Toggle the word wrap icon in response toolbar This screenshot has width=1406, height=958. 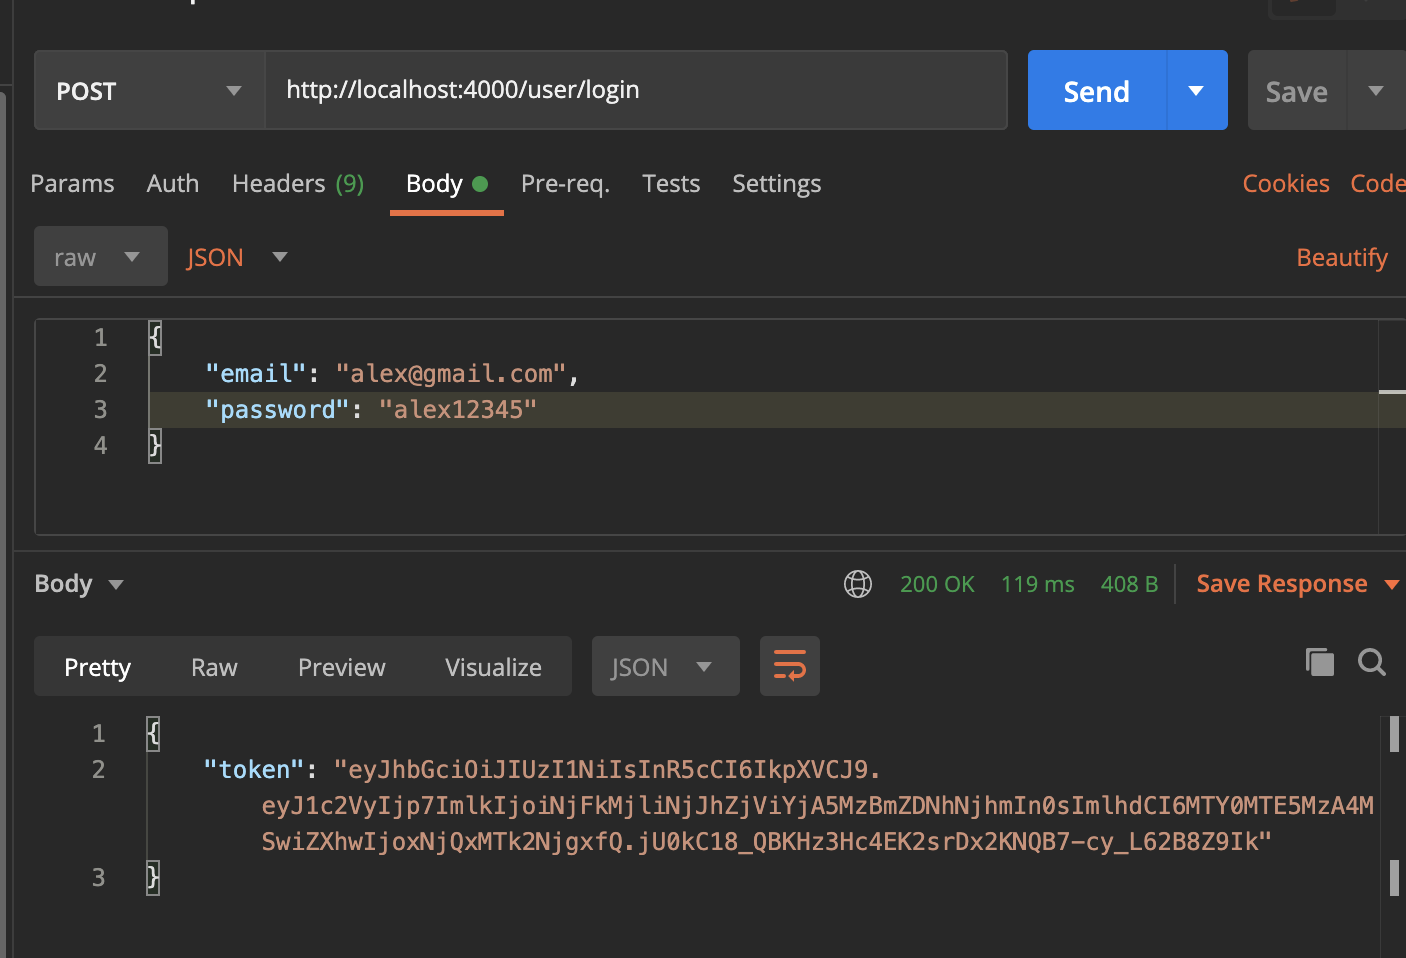click(x=790, y=666)
